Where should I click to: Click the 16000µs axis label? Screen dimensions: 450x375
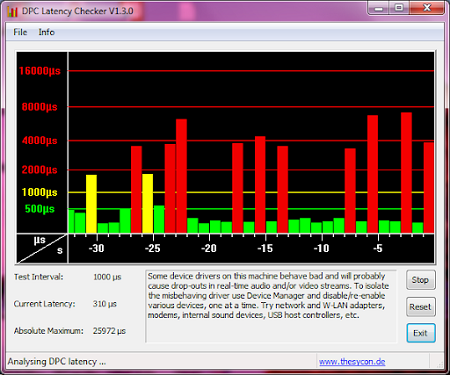[40, 71]
